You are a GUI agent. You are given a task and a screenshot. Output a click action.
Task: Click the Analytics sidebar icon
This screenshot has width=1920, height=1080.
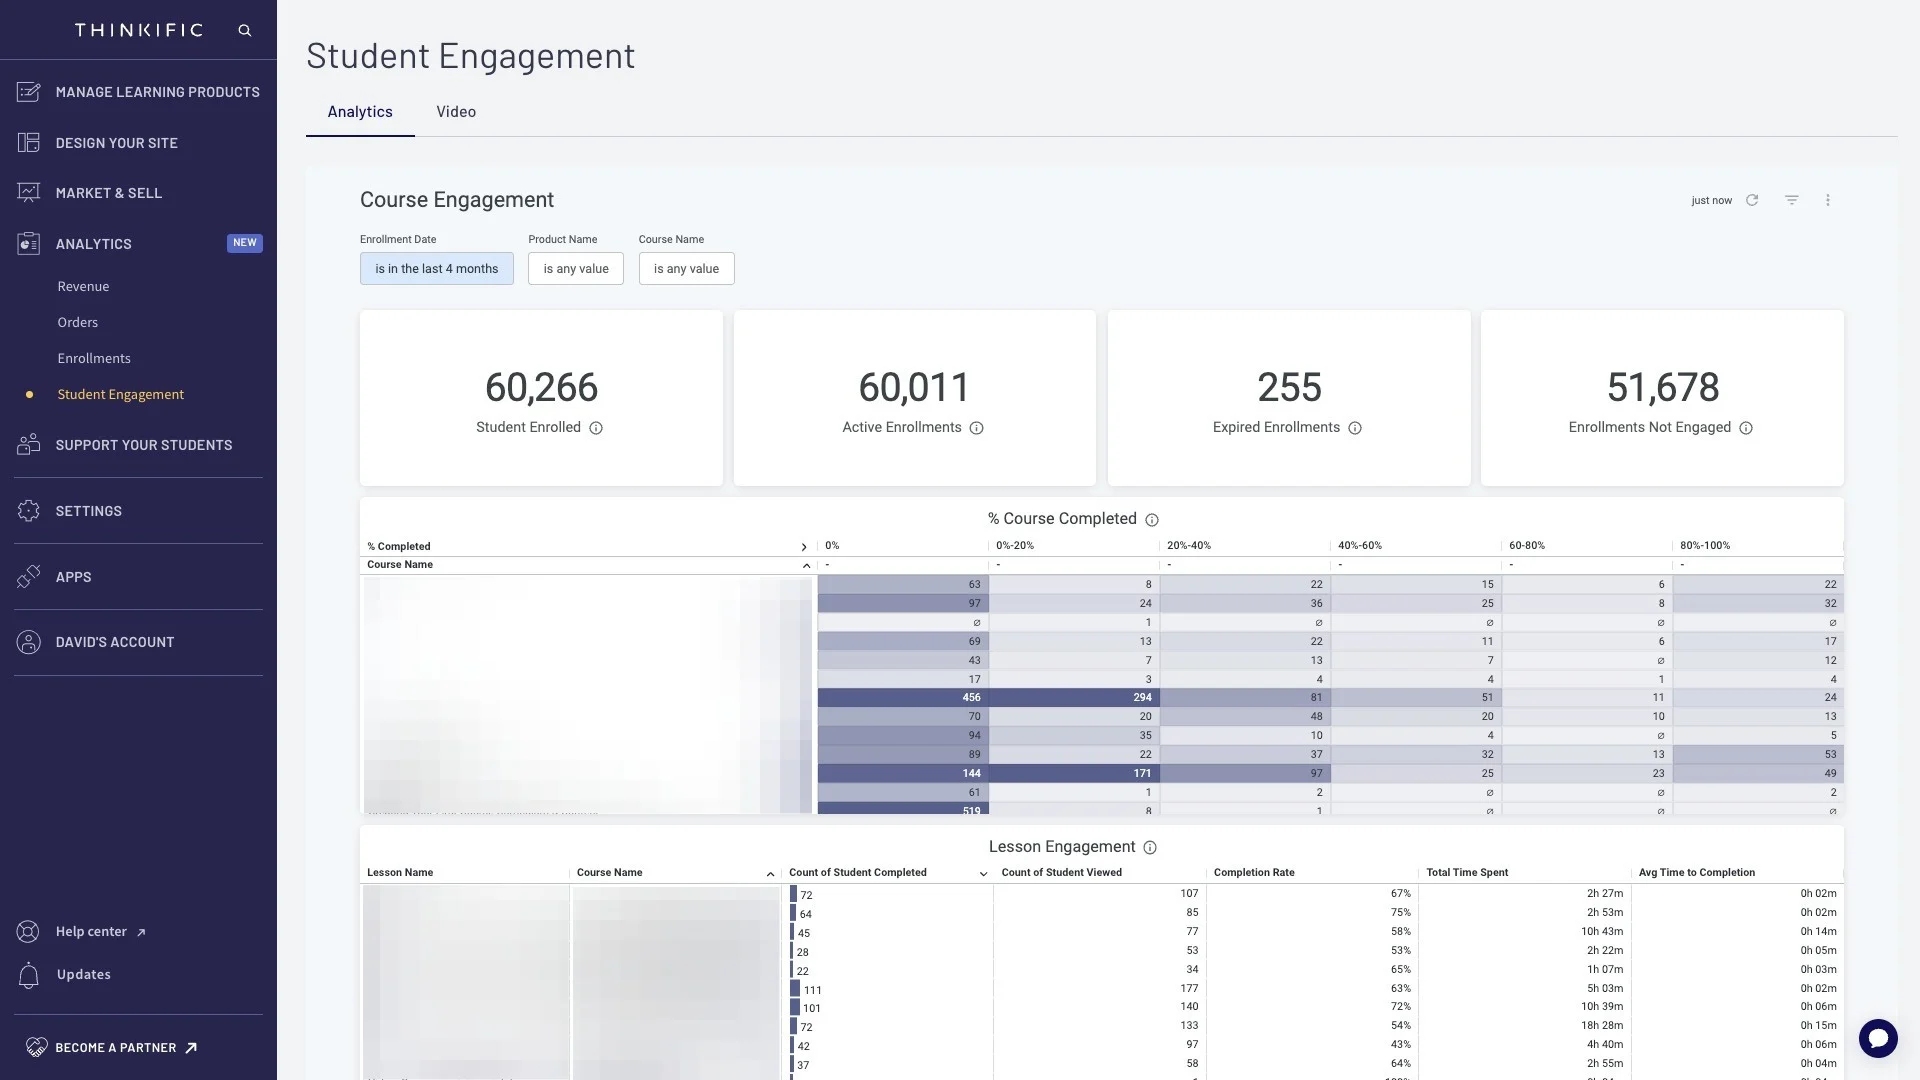click(x=29, y=243)
